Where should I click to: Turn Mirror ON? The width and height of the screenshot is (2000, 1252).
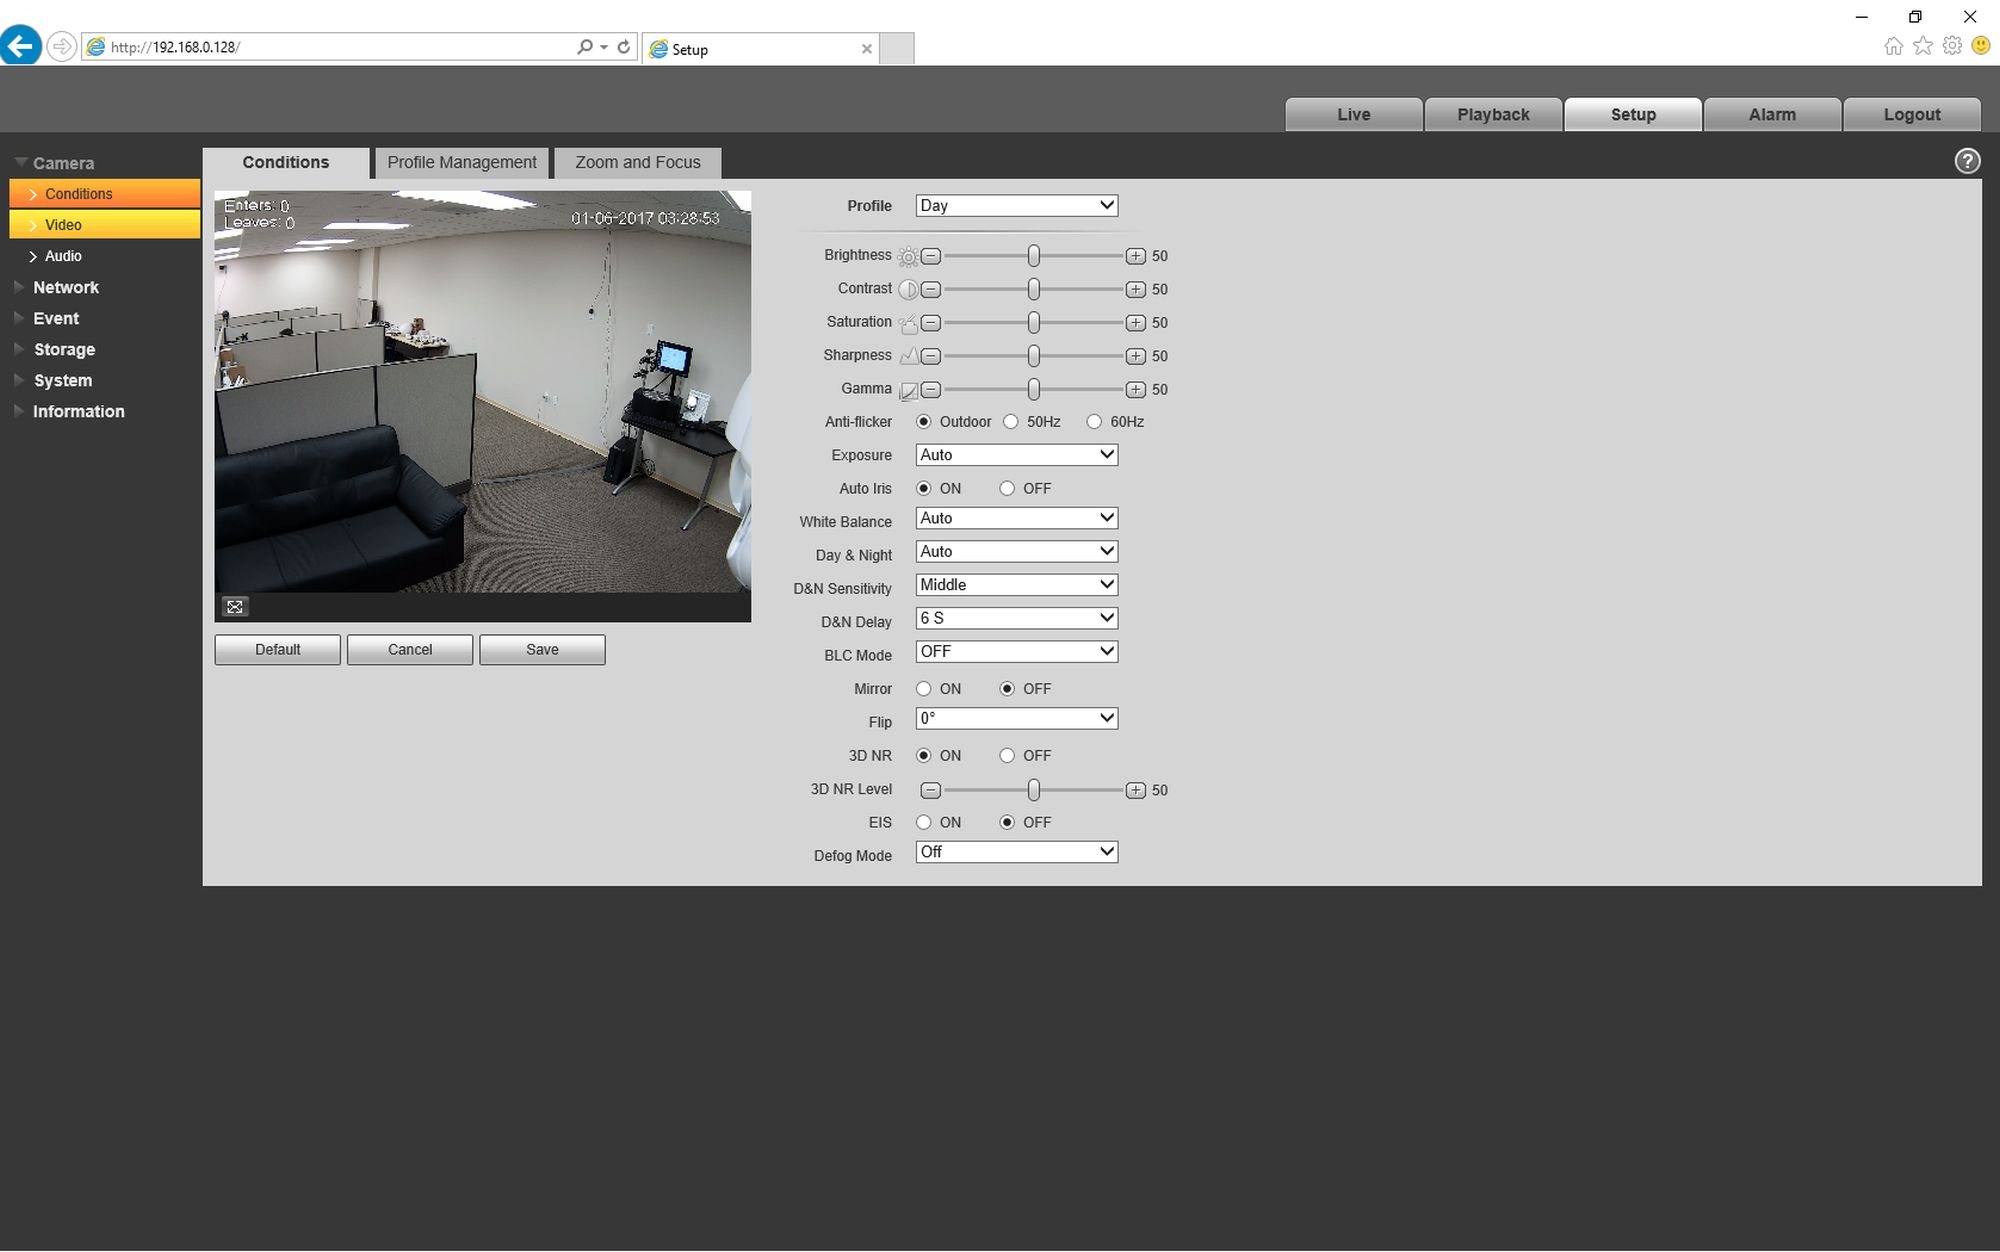click(x=924, y=689)
